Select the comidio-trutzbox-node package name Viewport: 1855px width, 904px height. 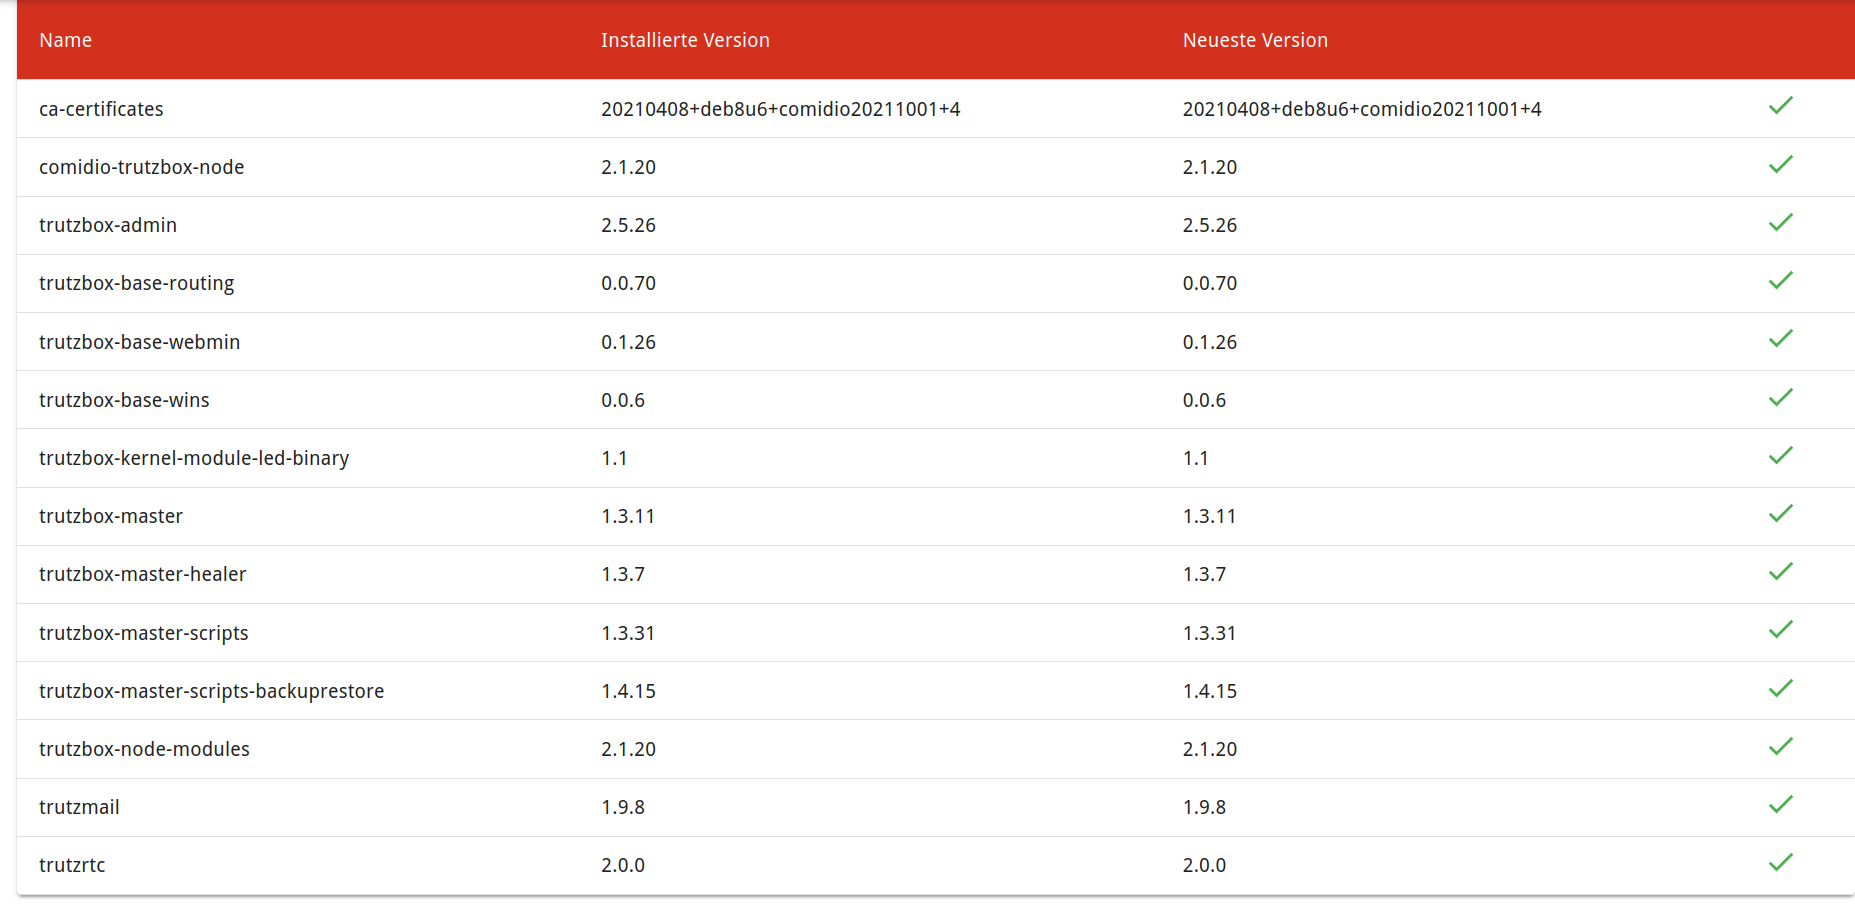click(142, 167)
